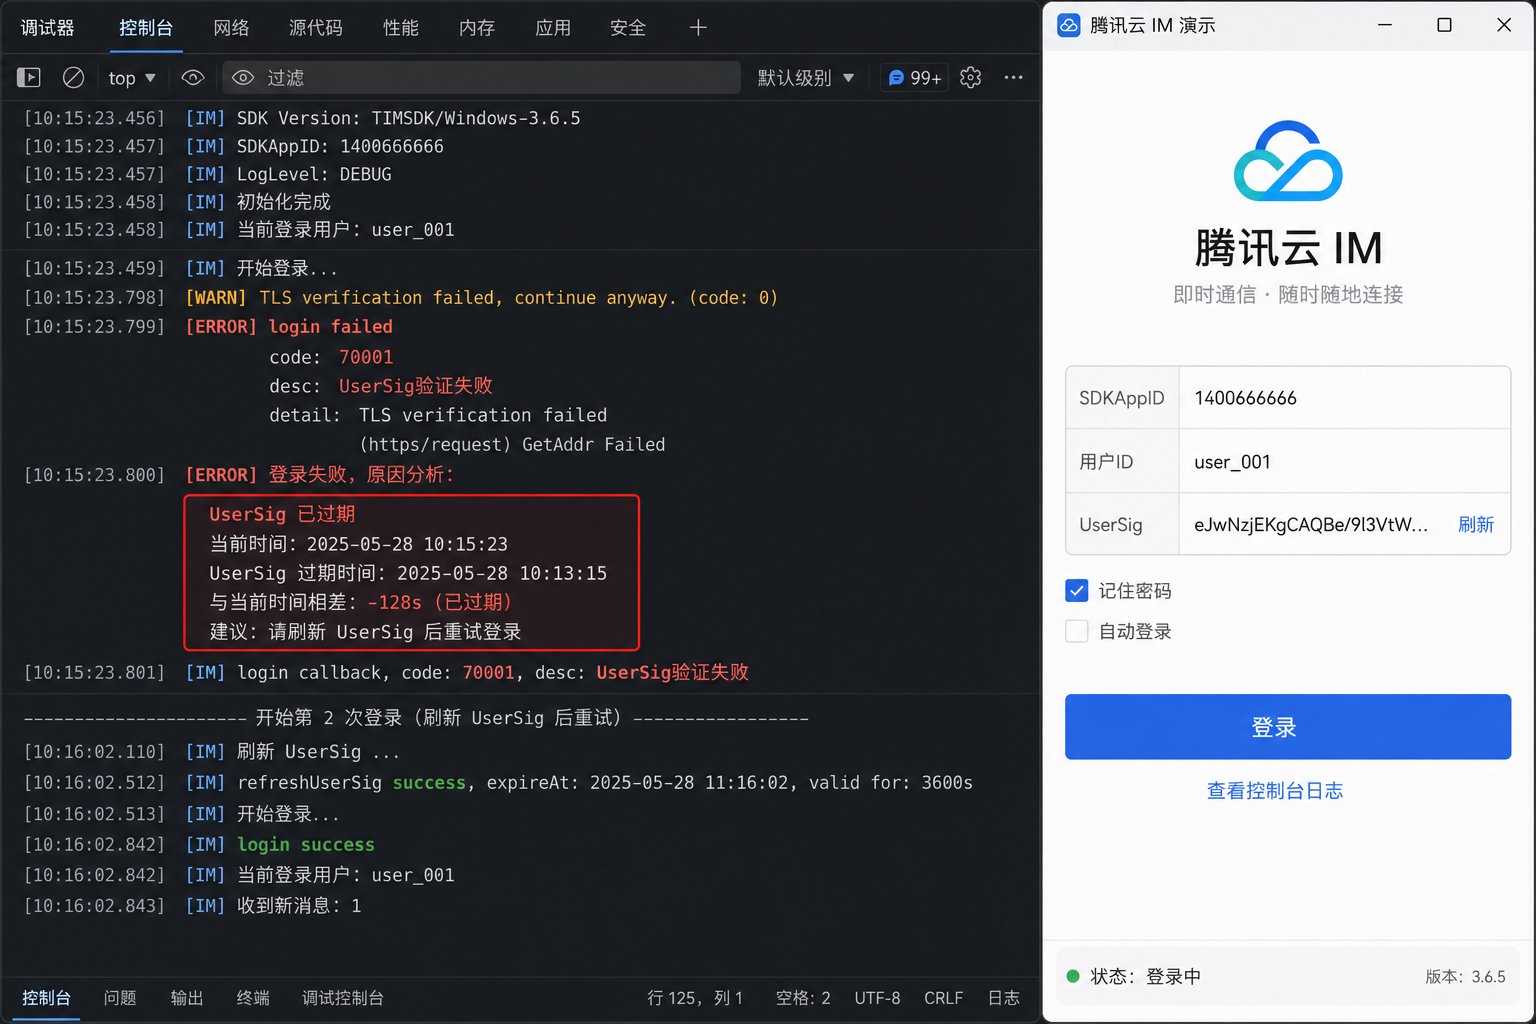Click the '版本: 3.6.5' version label
This screenshot has height=1024, width=1536.
[x=1465, y=976]
